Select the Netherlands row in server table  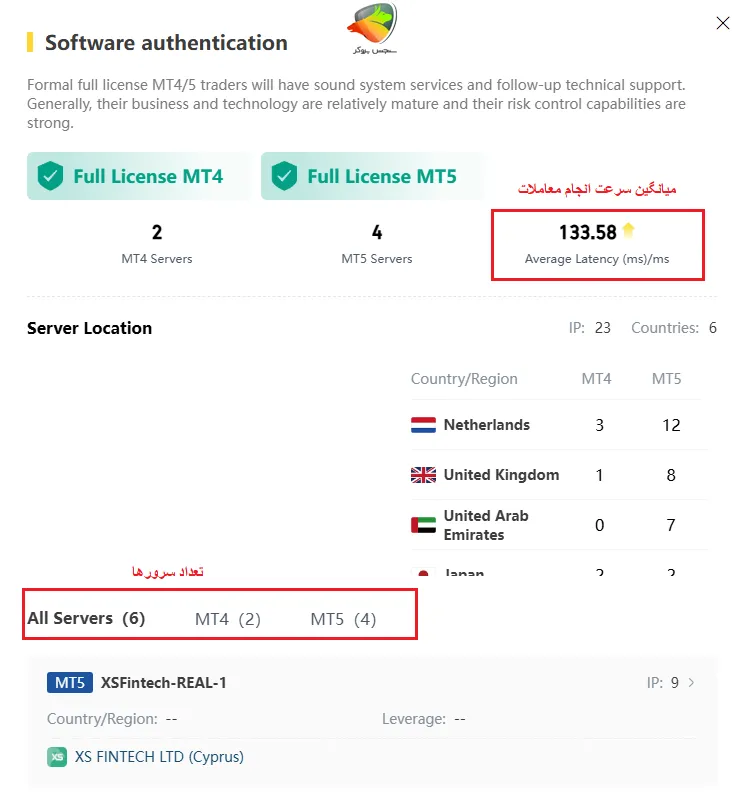555,425
